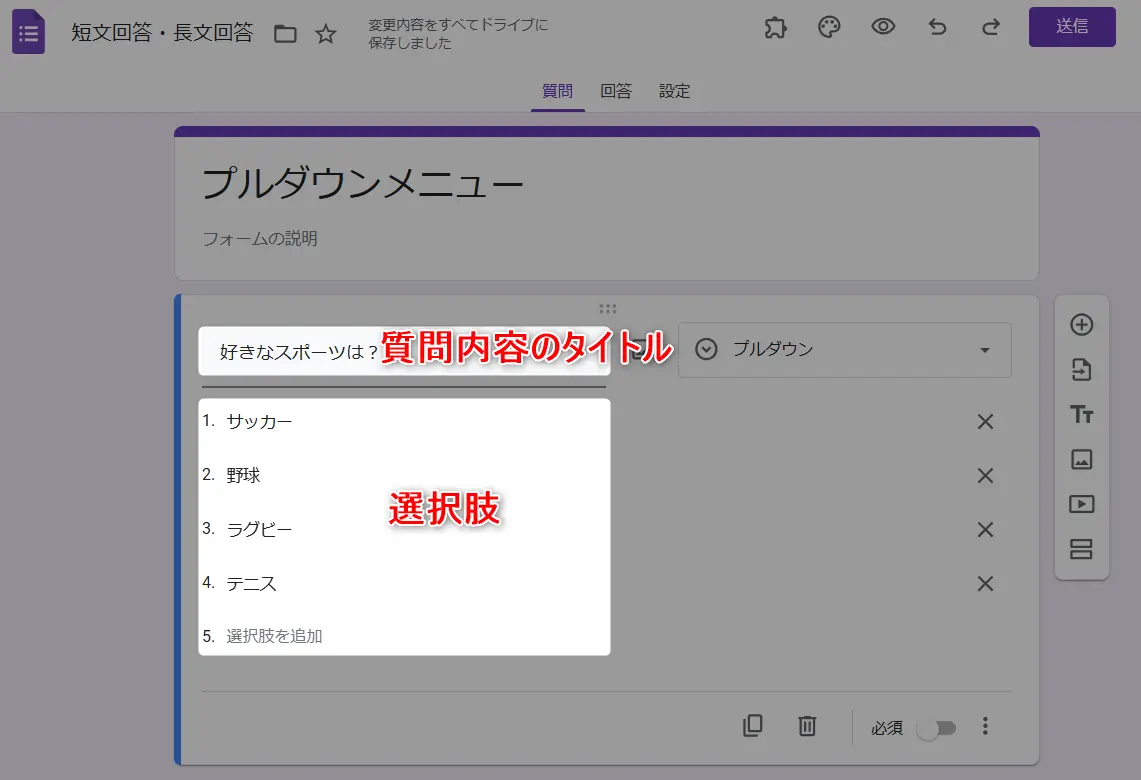Remove the 野球 option with its X
This screenshot has height=780, width=1141.
(985, 476)
